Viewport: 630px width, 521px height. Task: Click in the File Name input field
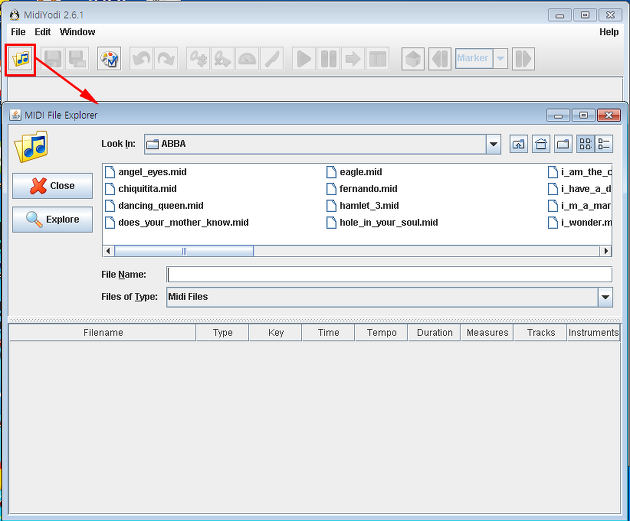pyautogui.click(x=389, y=274)
